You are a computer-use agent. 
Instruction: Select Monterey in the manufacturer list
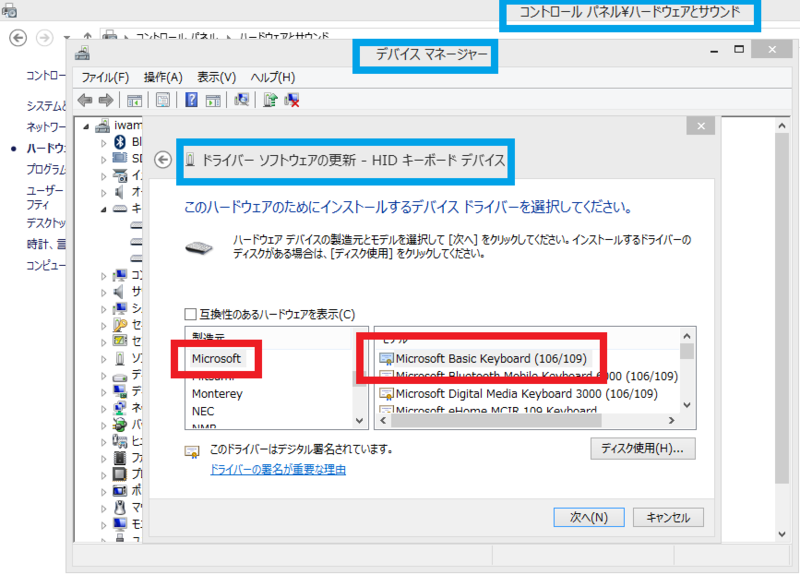click(217, 393)
